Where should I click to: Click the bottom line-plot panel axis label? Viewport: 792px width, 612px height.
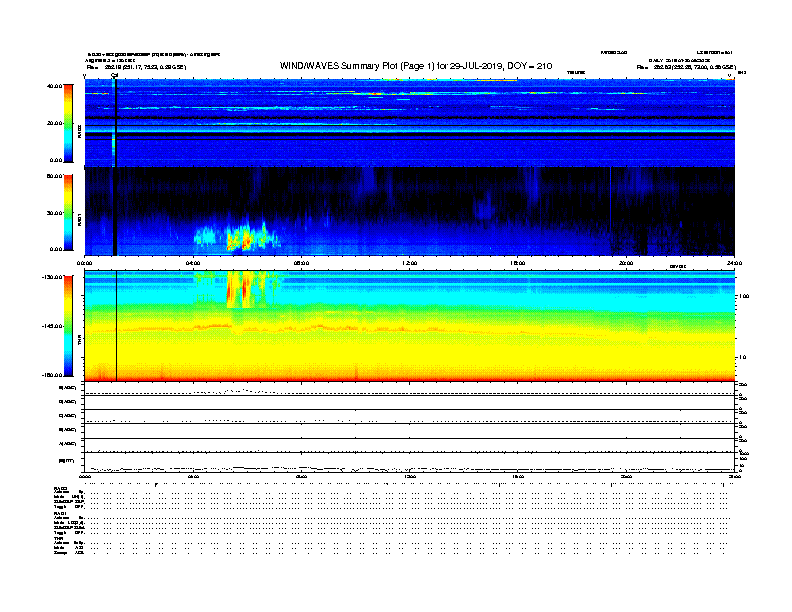coord(67,461)
